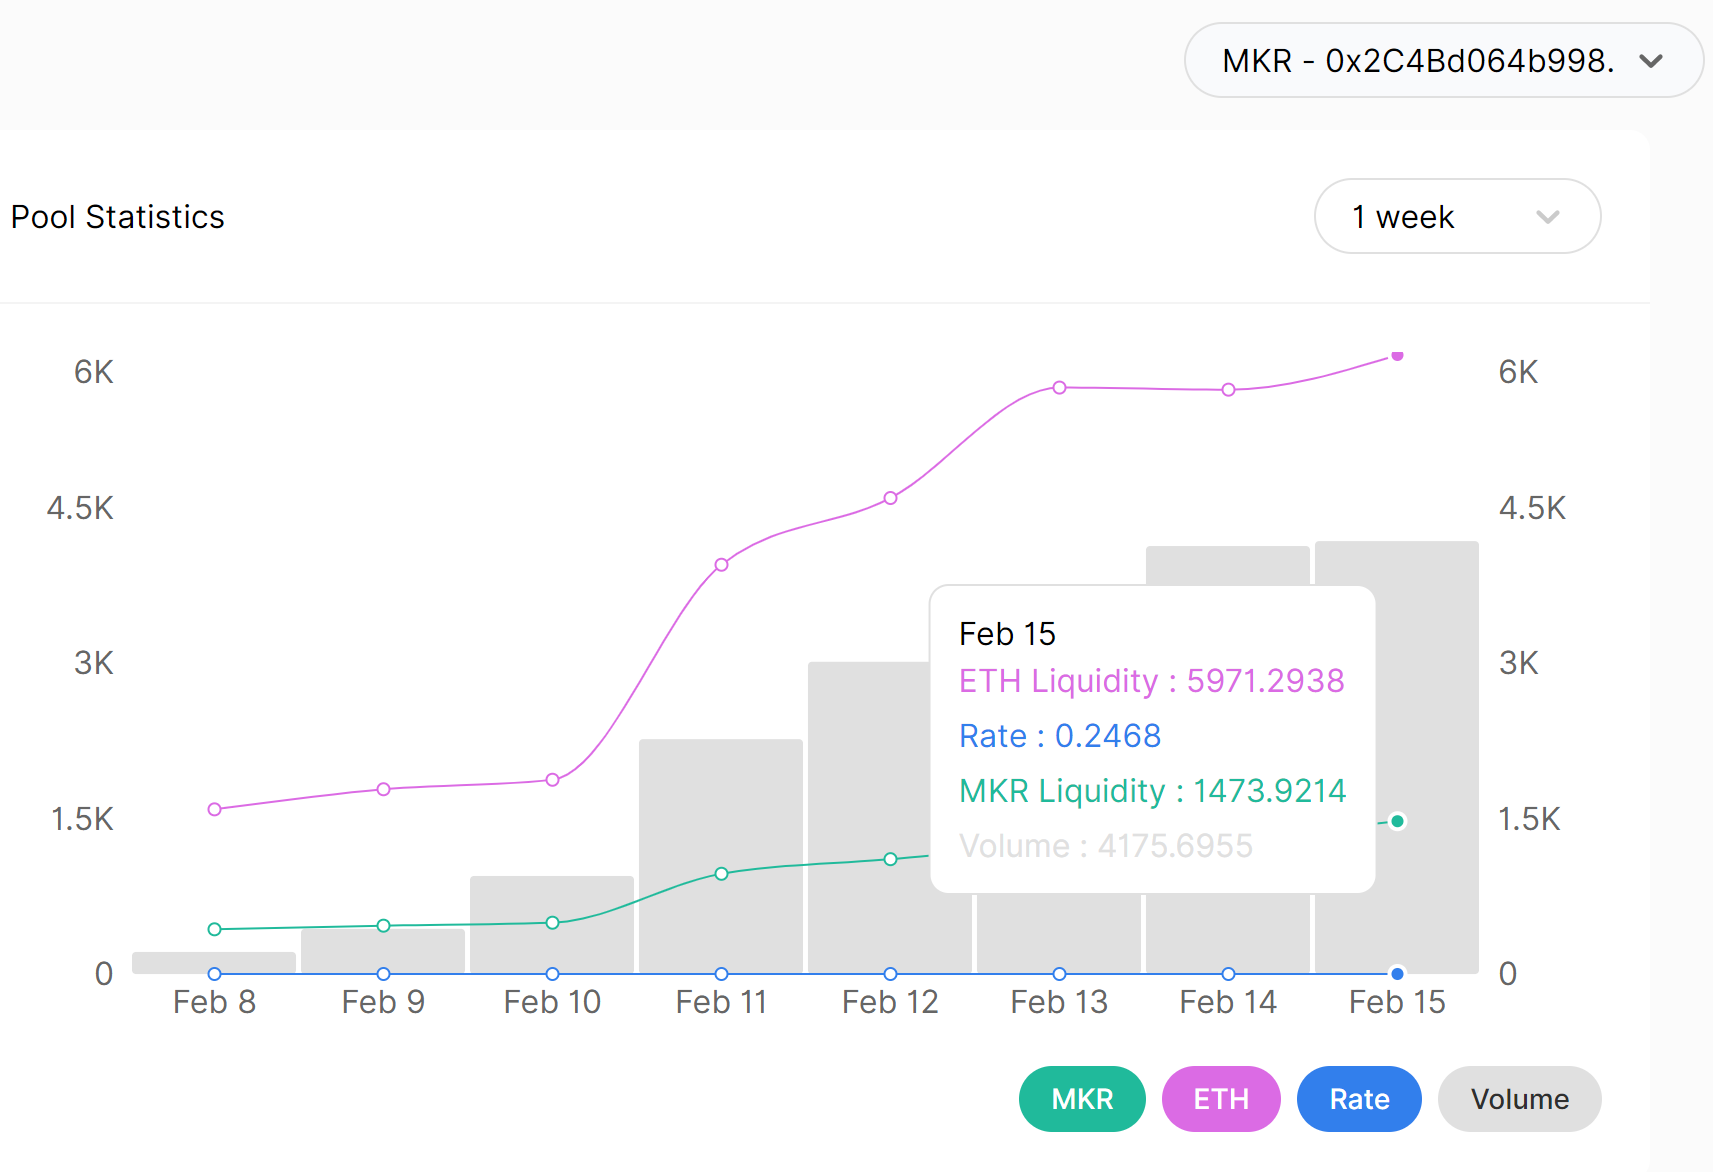
Task: Click the ETH liquidity point for Feb 14
Action: (1228, 390)
